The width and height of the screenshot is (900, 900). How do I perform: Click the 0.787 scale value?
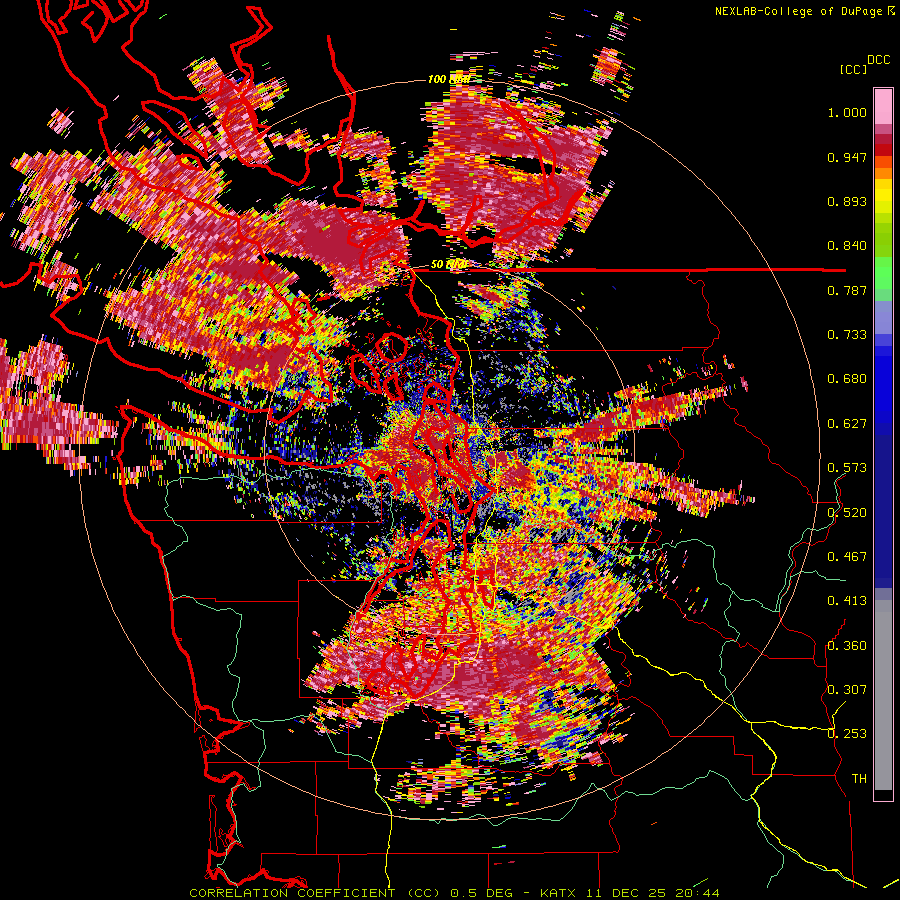847,290
